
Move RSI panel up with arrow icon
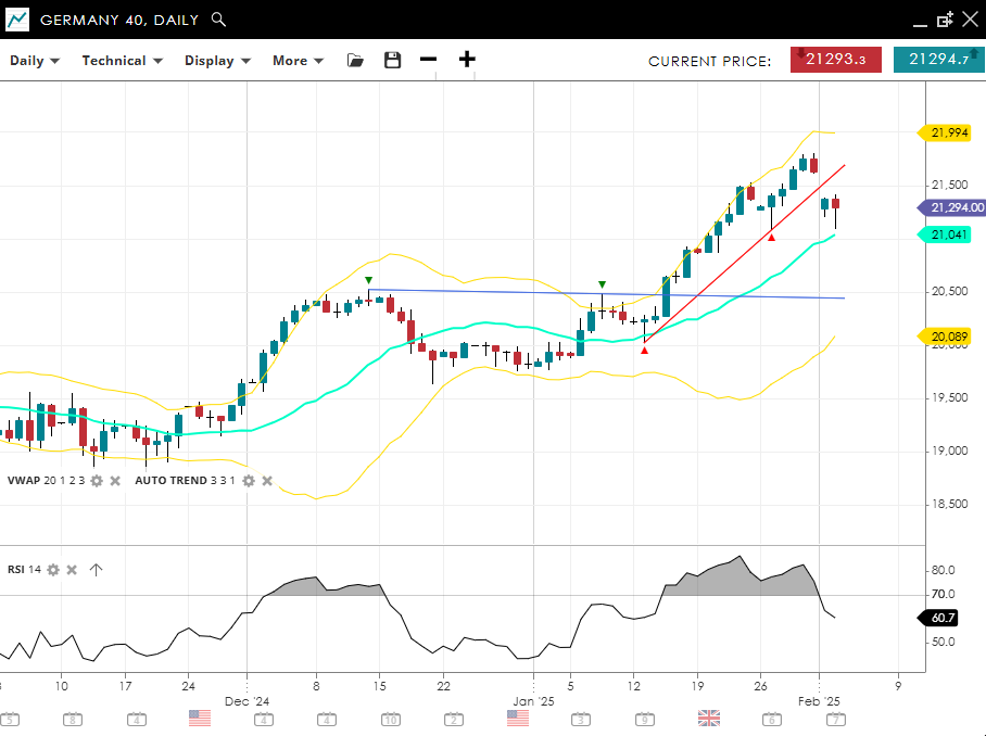click(x=96, y=570)
